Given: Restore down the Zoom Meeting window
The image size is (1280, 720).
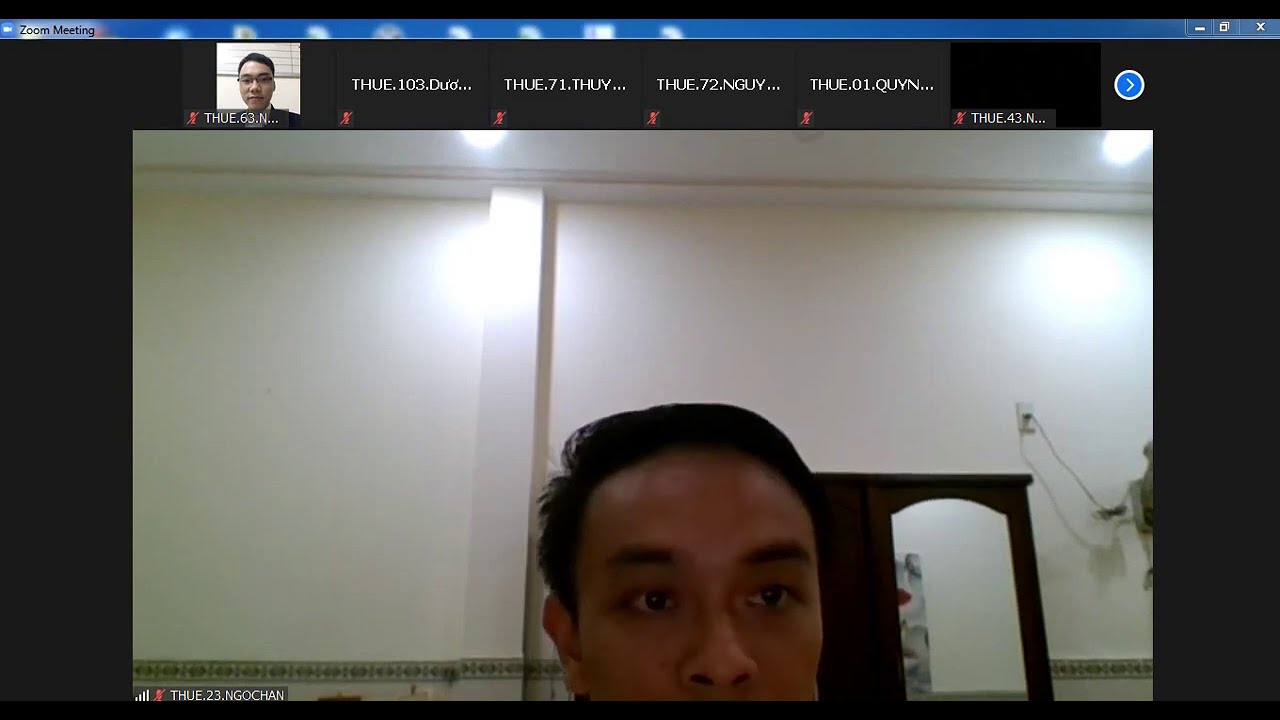Looking at the screenshot, I should coord(1224,28).
